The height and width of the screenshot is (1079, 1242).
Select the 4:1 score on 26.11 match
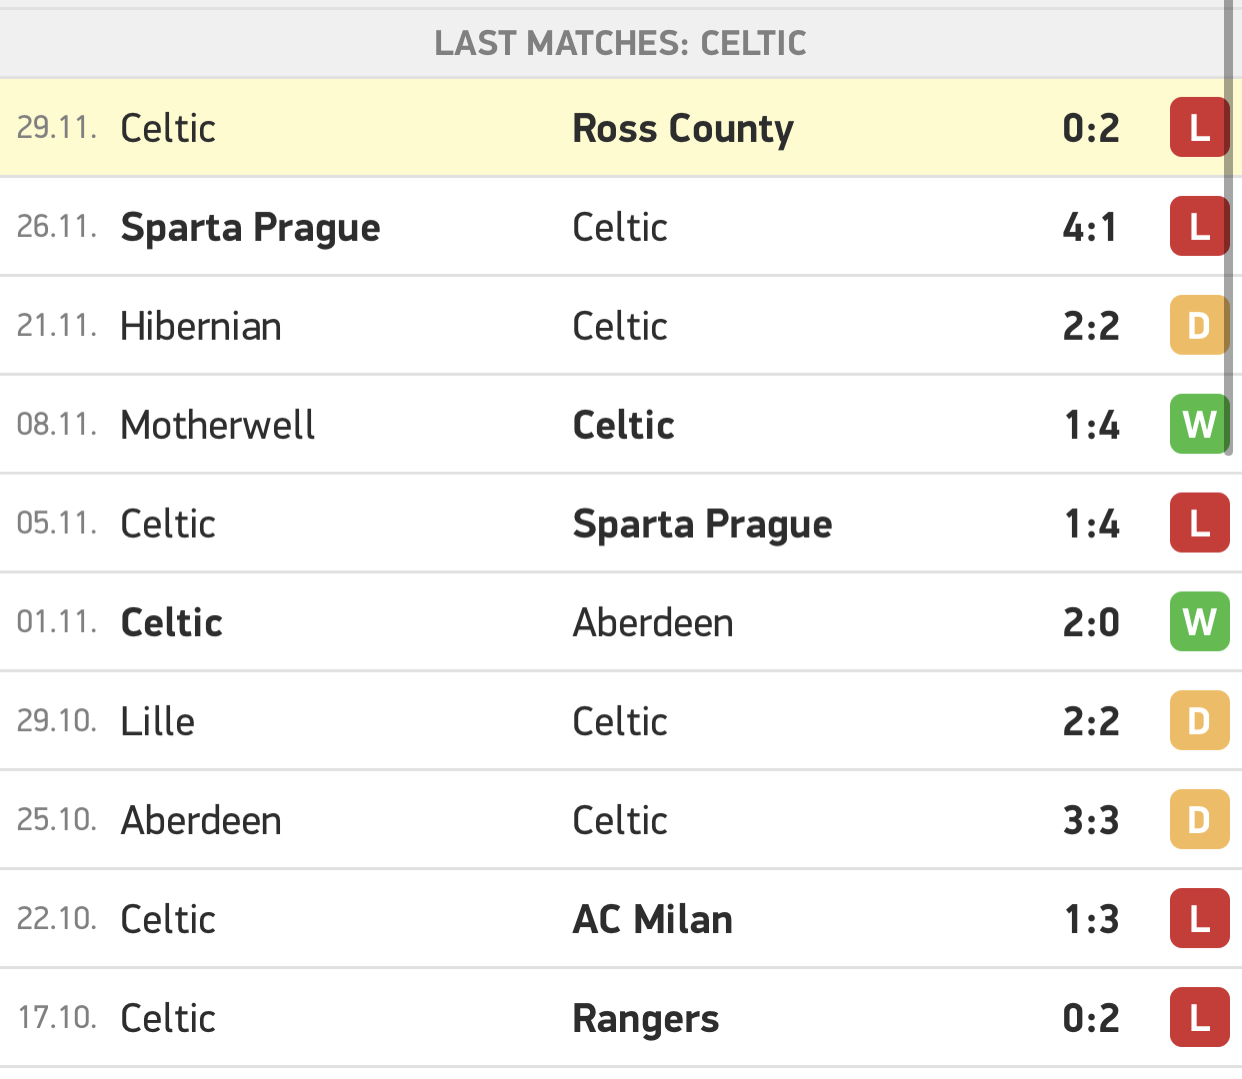1090,227
